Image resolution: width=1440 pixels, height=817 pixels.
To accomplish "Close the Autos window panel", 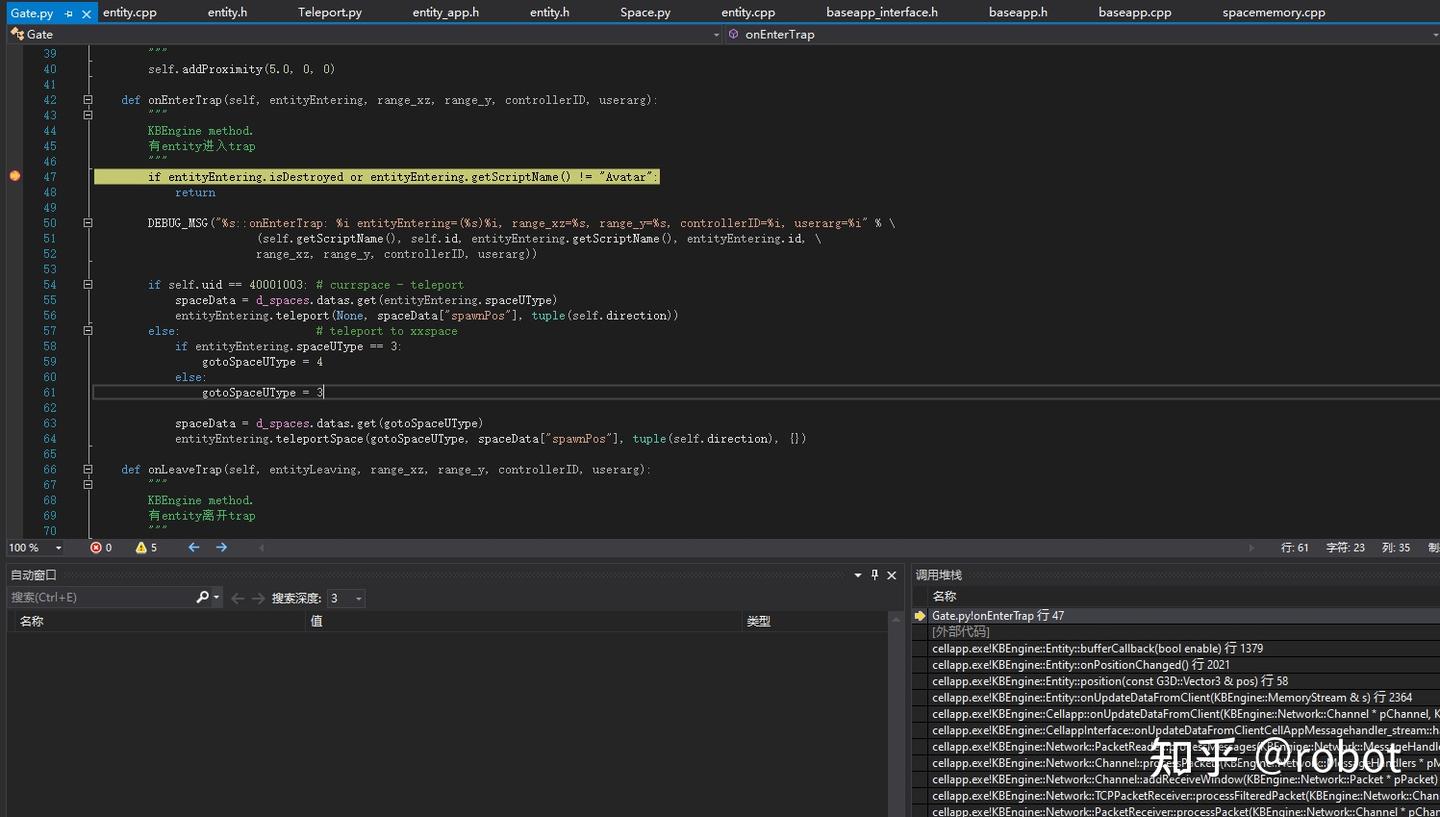I will [x=891, y=575].
